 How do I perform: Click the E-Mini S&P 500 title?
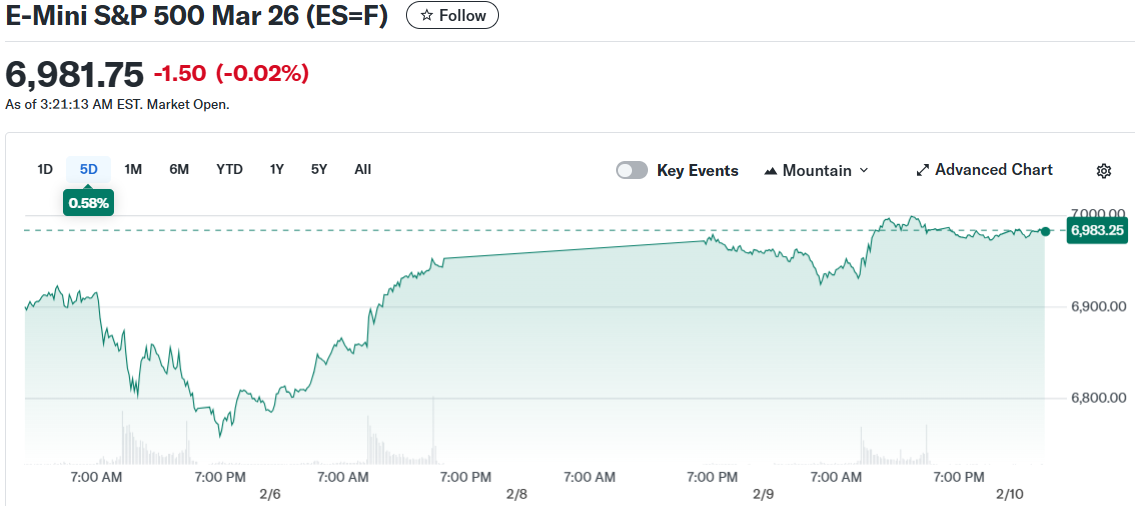pyautogui.click(x=197, y=16)
